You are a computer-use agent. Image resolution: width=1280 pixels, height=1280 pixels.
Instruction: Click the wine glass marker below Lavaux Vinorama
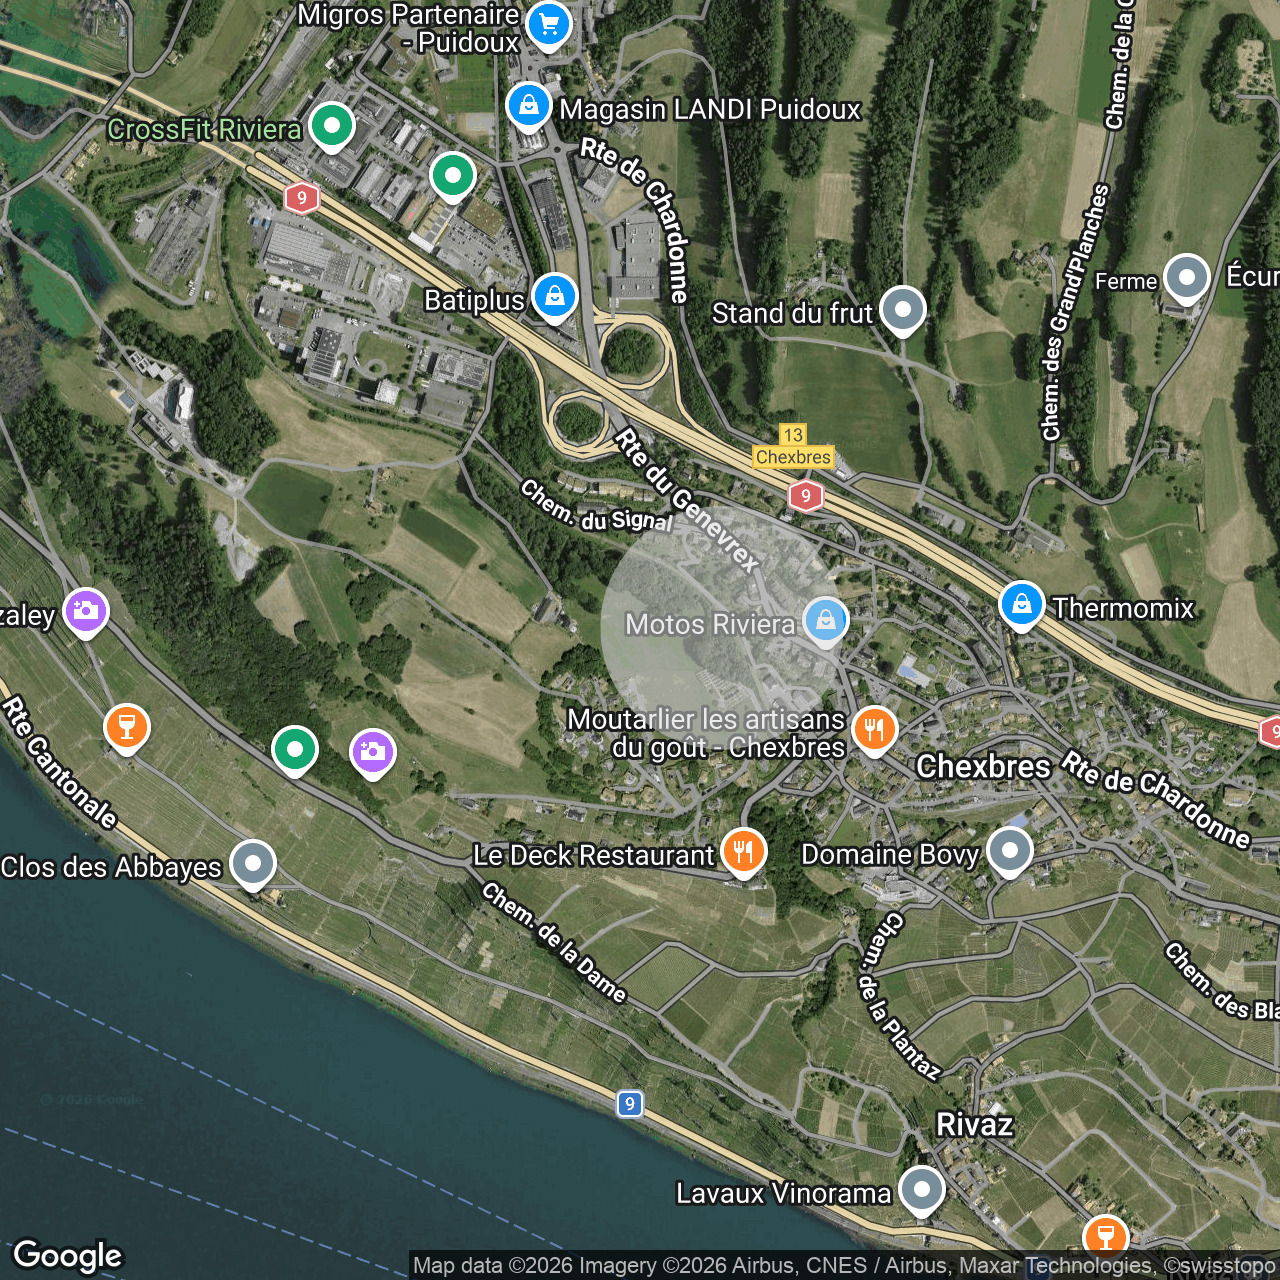click(x=1105, y=1237)
